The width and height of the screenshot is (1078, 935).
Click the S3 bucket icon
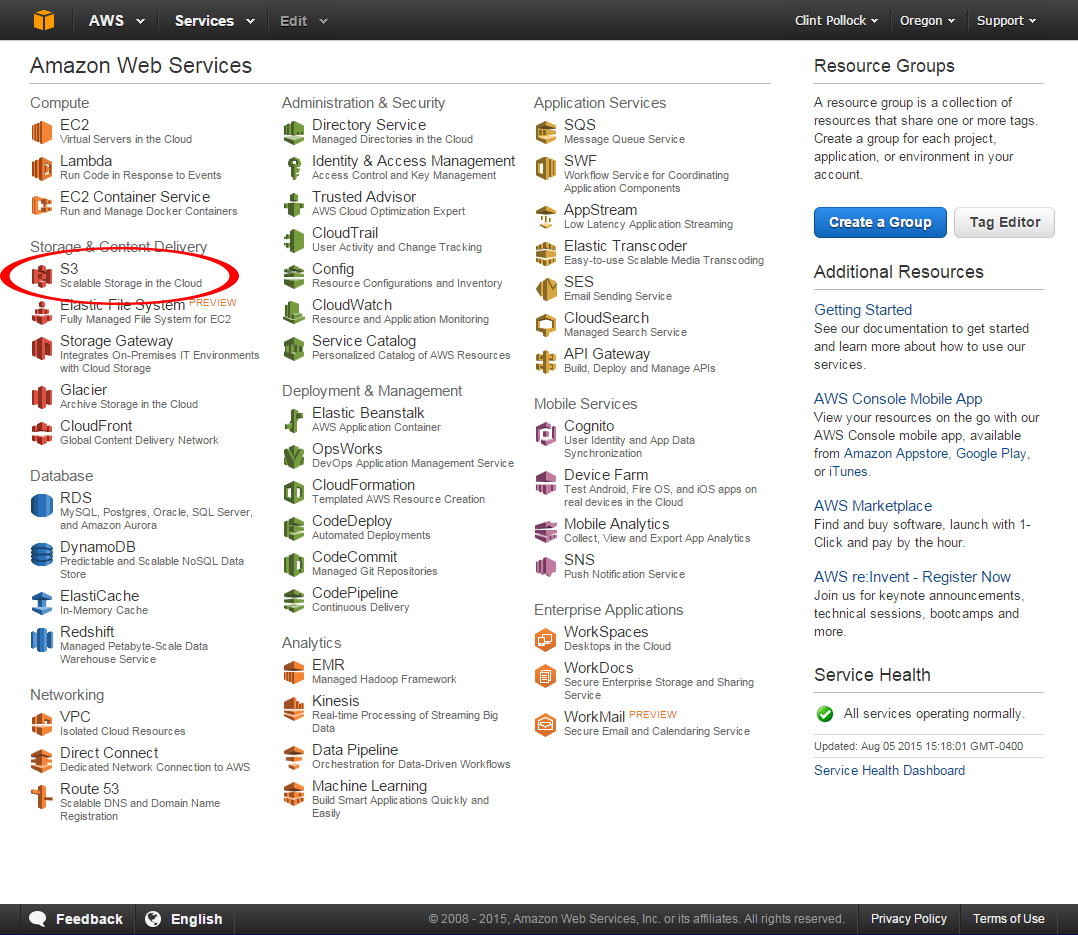pyautogui.click(x=42, y=276)
